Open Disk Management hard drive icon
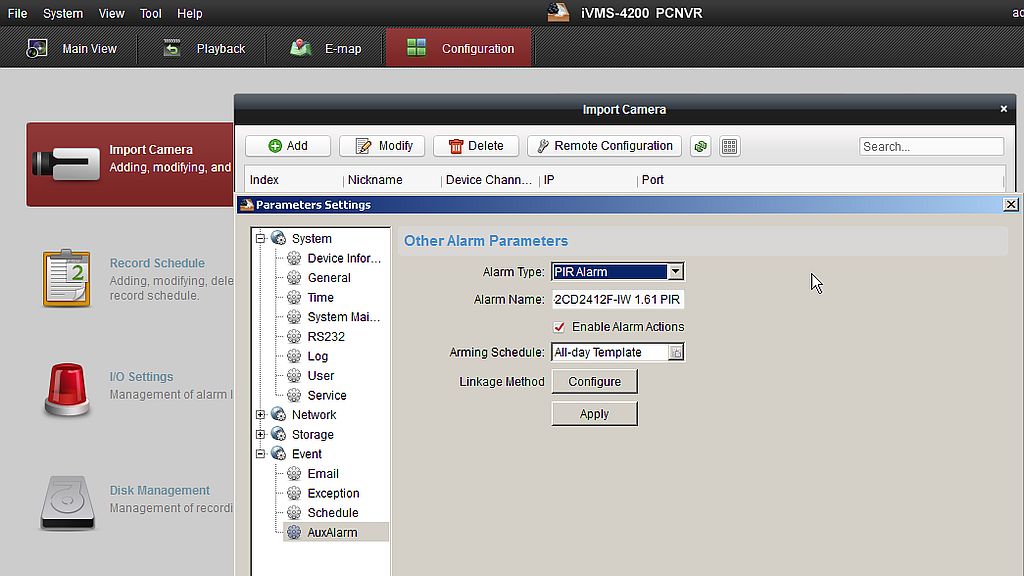This screenshot has height=576, width=1024. [67, 502]
